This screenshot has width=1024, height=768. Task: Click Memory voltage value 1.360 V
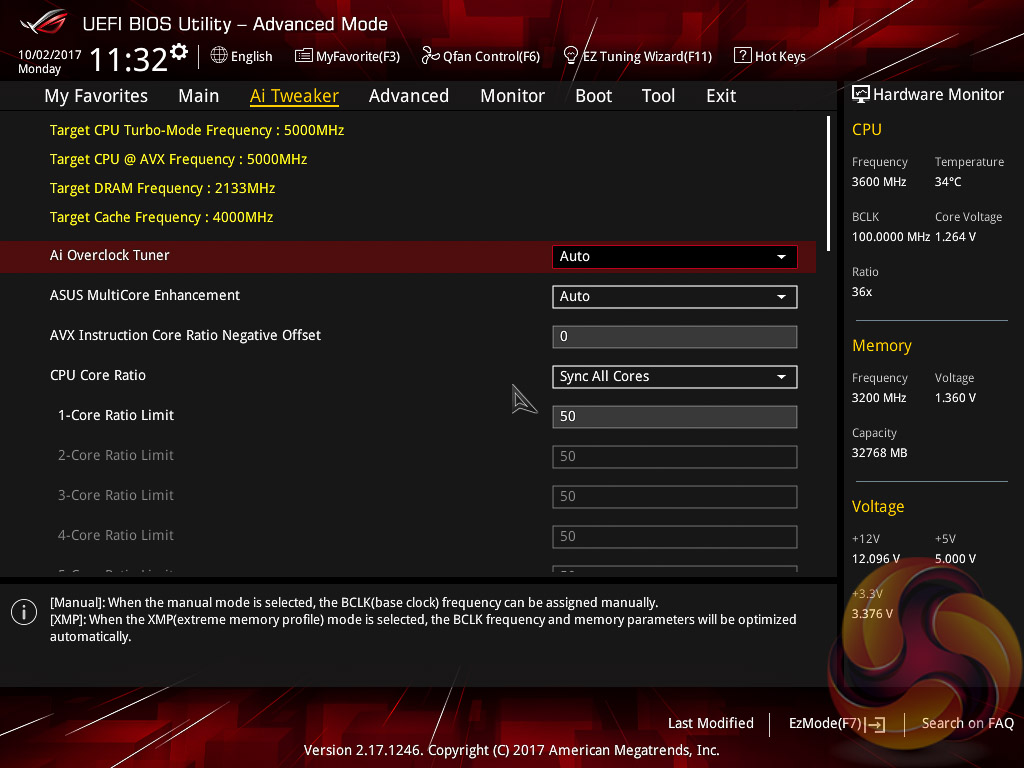click(x=955, y=398)
